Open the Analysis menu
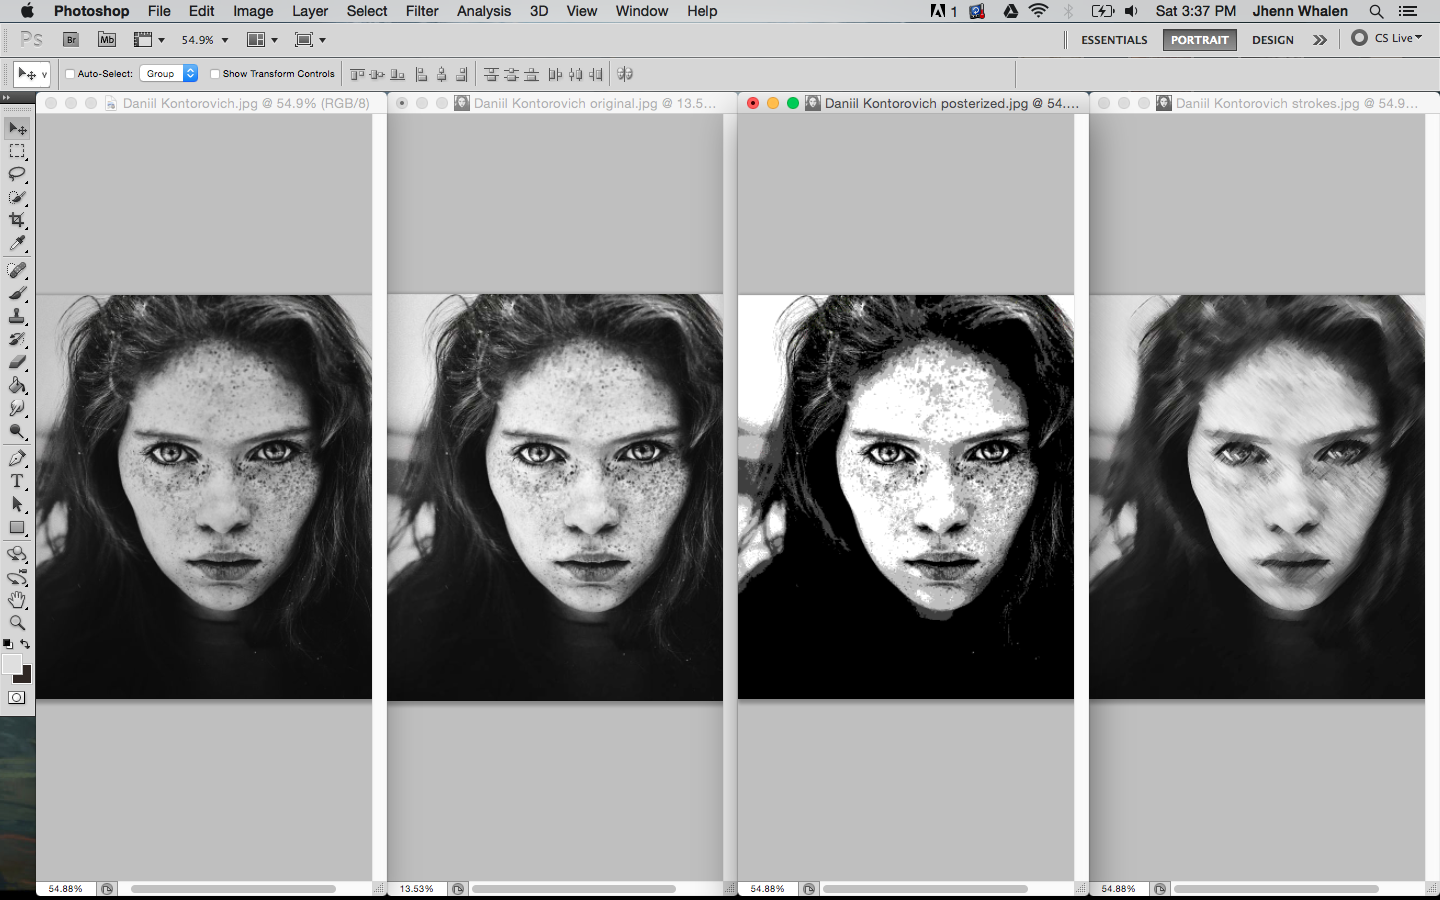Screen dimensions: 1440x900 pyautogui.click(x=484, y=11)
